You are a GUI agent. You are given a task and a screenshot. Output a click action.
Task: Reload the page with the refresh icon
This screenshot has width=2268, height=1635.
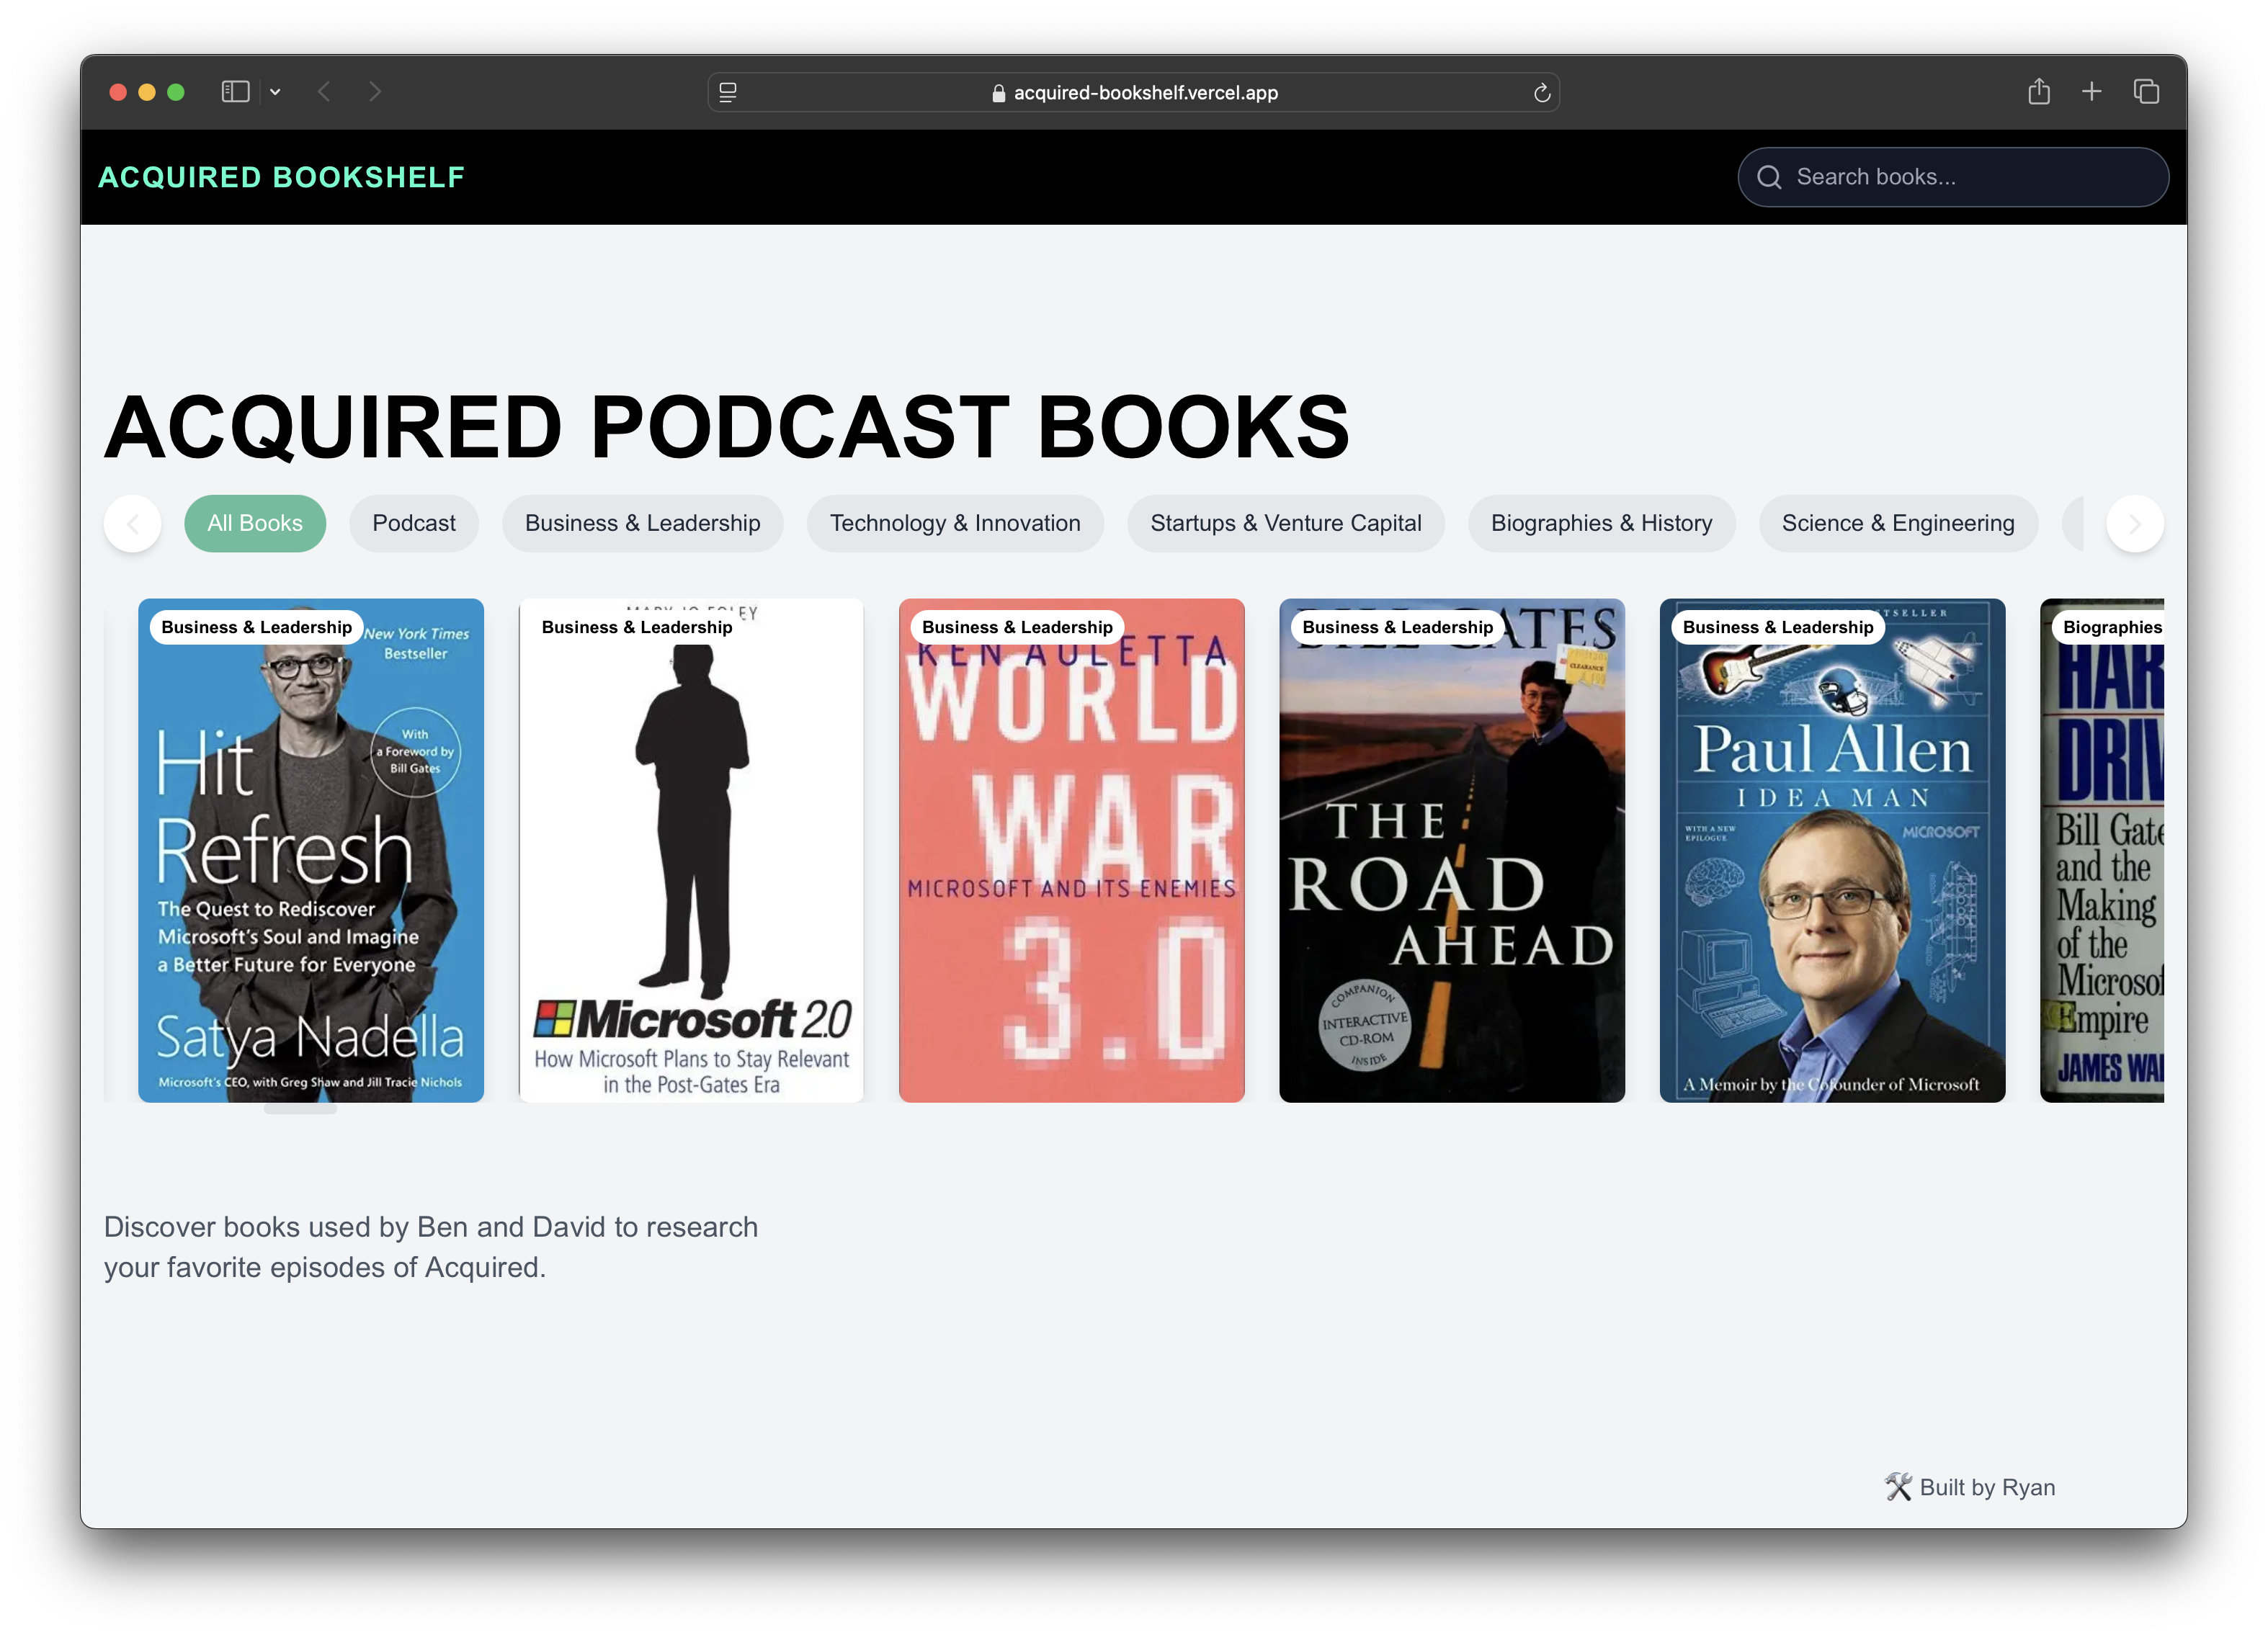[x=1541, y=93]
